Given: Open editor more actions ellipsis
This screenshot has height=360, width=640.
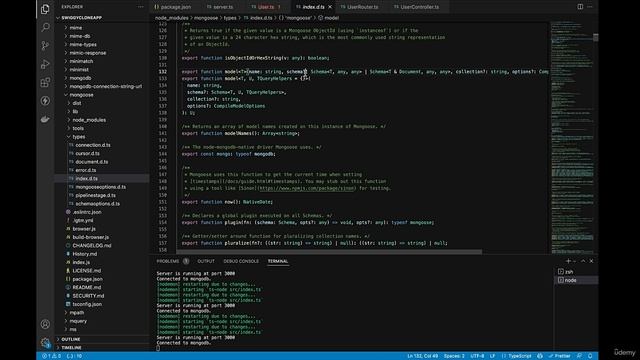Looking at the screenshot, I should (x=590, y=7).
